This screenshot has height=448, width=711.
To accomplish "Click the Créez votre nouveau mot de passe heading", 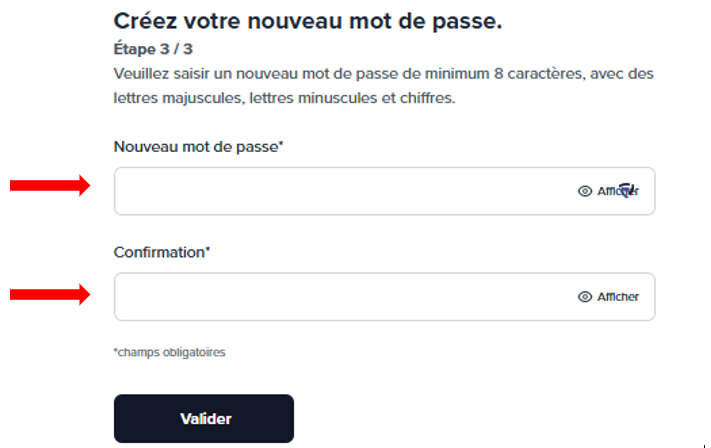I will pyautogui.click(x=308, y=21).
